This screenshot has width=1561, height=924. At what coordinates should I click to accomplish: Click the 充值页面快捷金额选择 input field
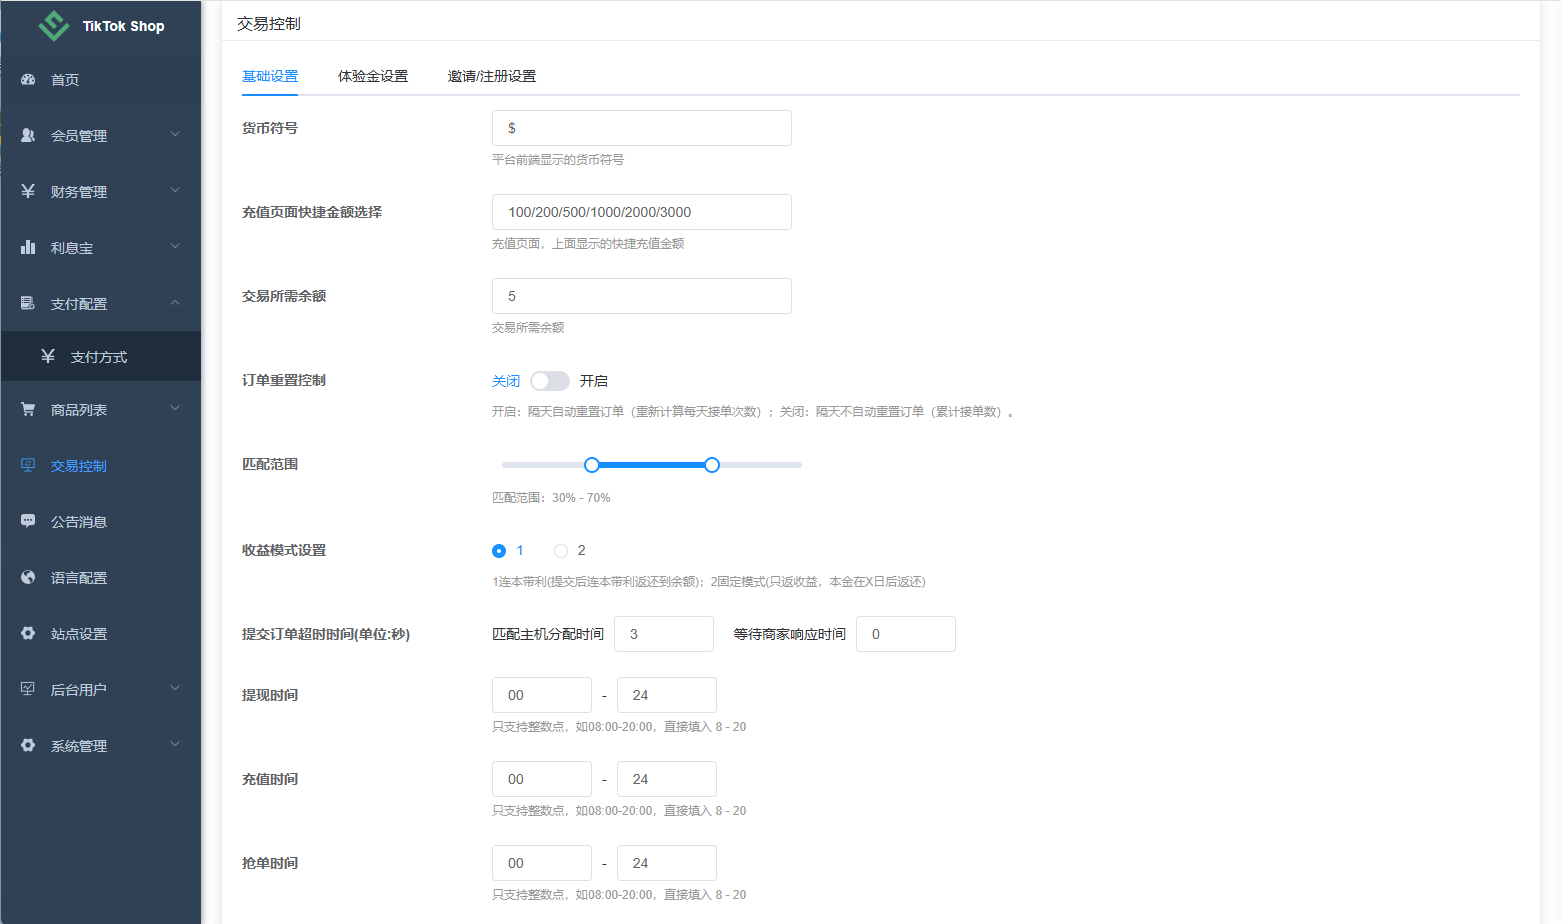[x=642, y=212]
